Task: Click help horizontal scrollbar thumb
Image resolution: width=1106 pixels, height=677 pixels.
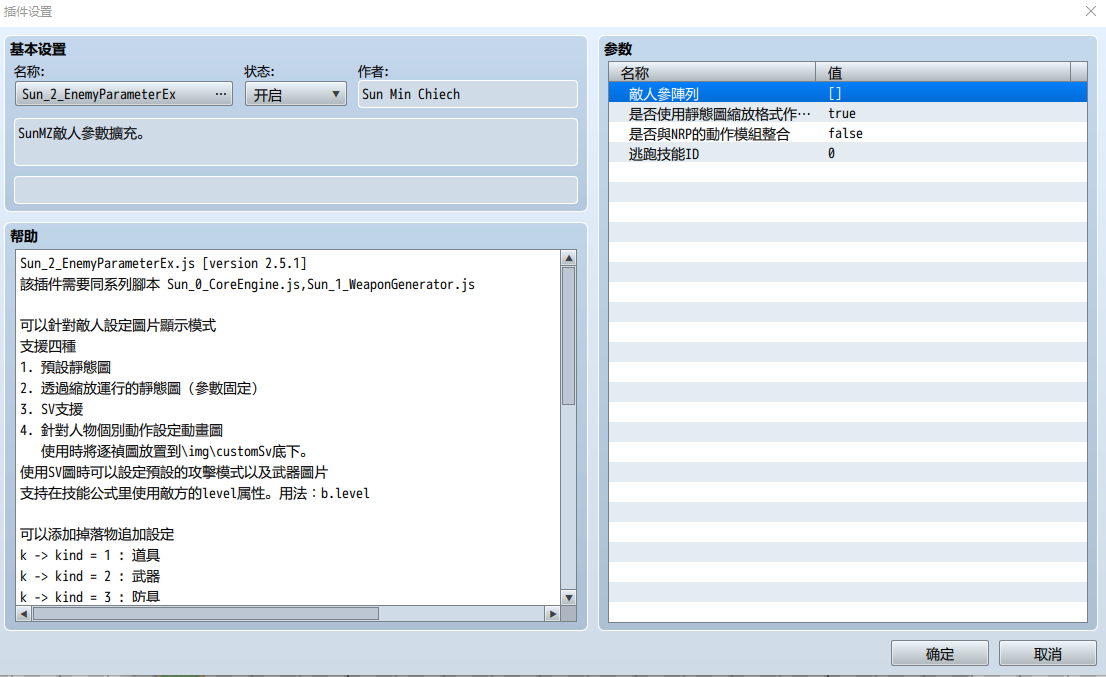Action: point(205,614)
